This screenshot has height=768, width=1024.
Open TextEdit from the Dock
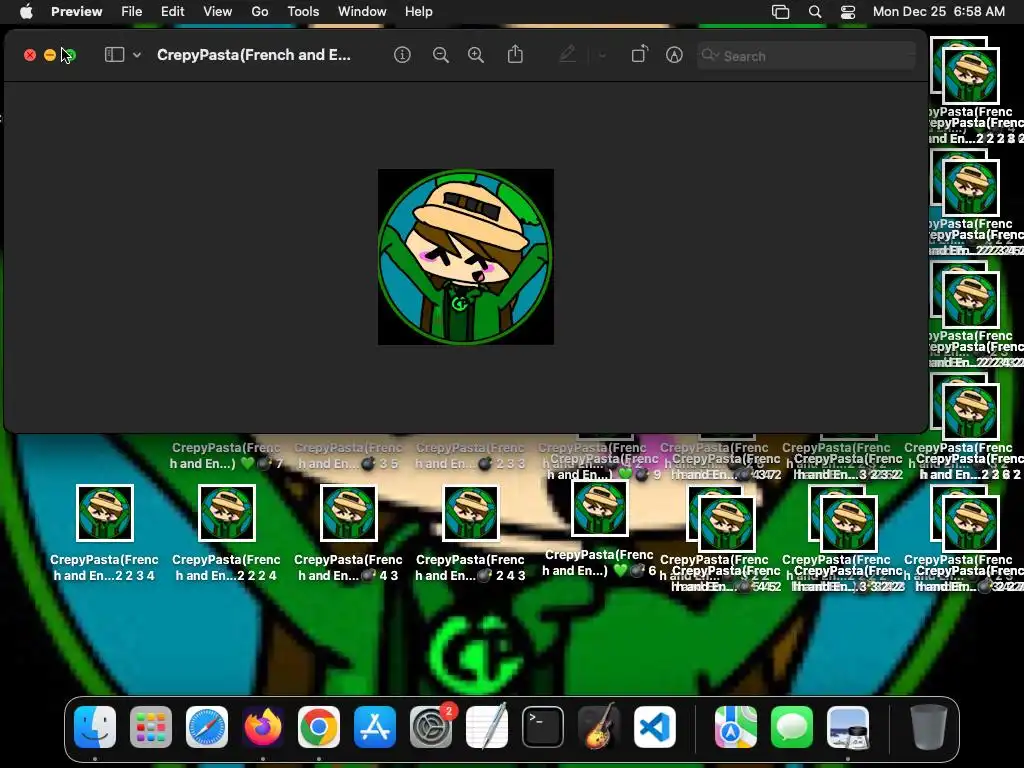click(487, 726)
